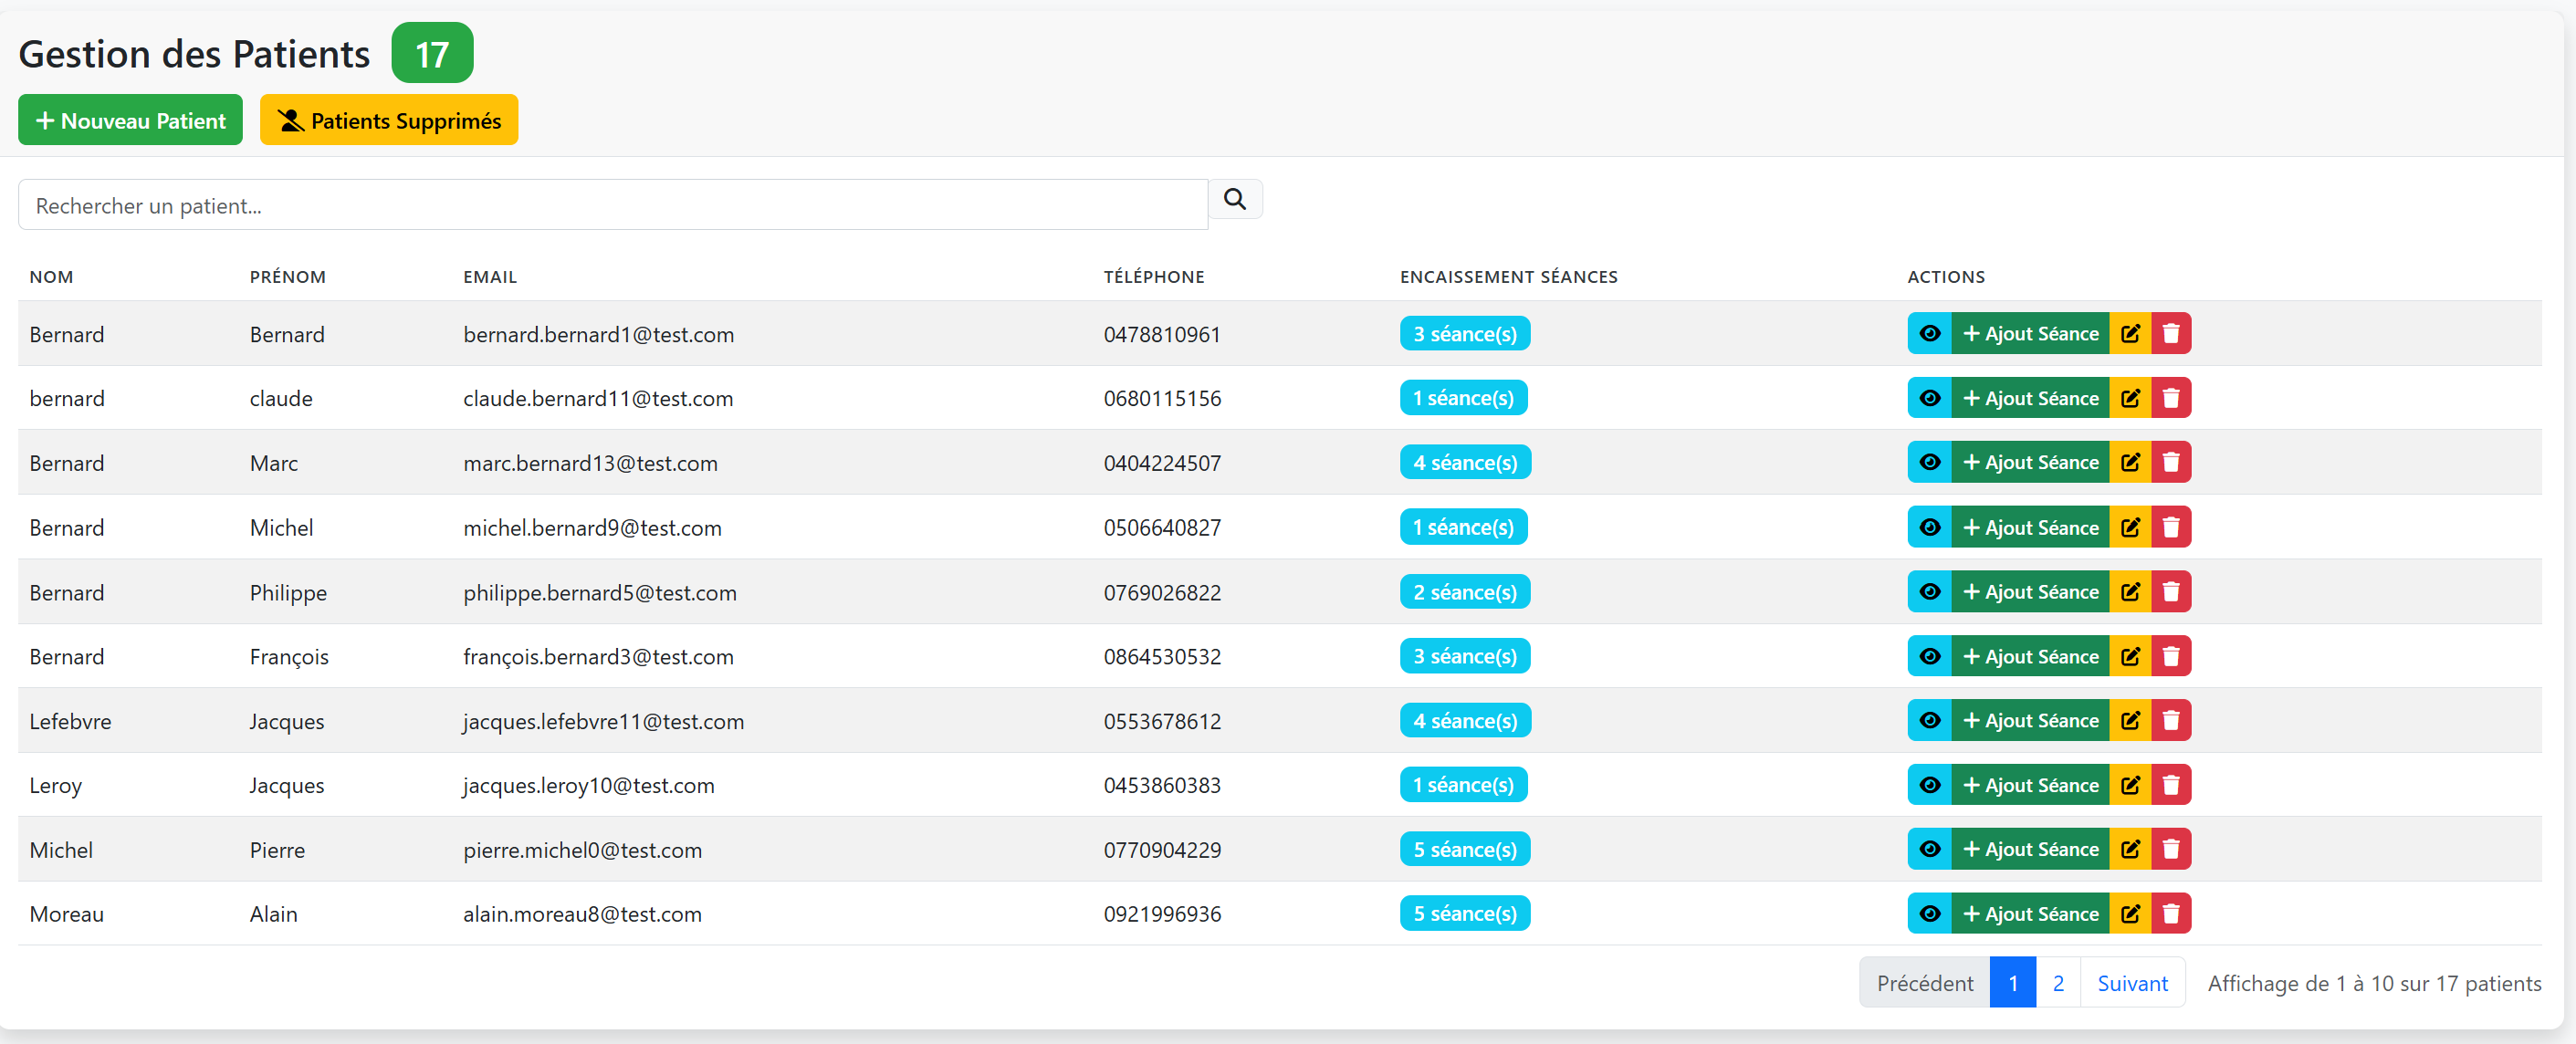Focus the Rechercher un patient field
The height and width of the screenshot is (1044, 2576).
612,206
